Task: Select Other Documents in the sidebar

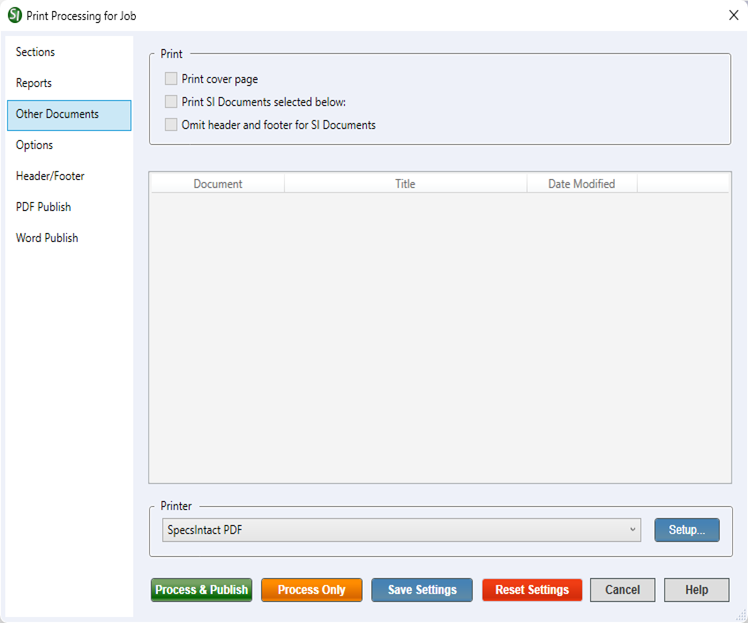Action: point(69,115)
